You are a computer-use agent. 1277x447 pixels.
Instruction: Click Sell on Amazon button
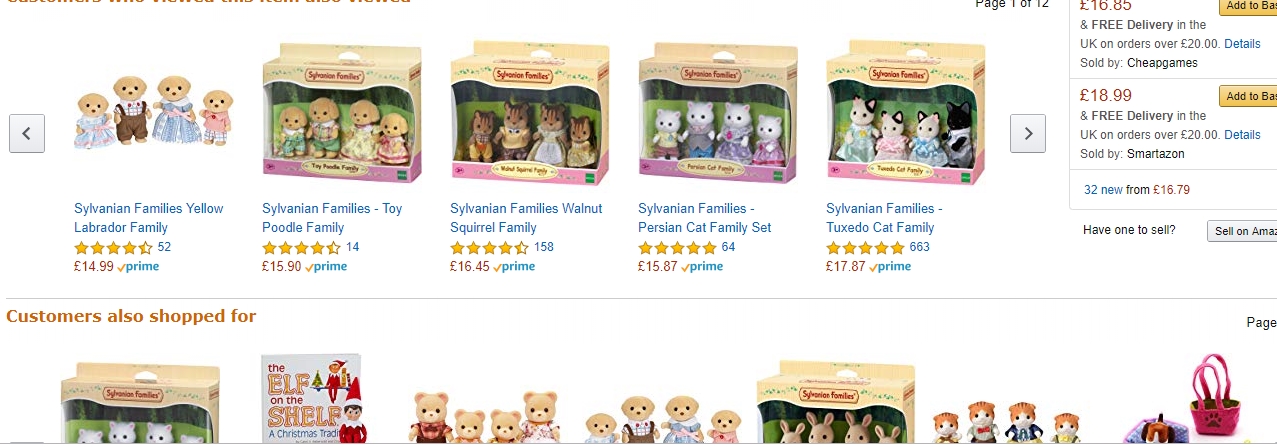tap(1242, 231)
